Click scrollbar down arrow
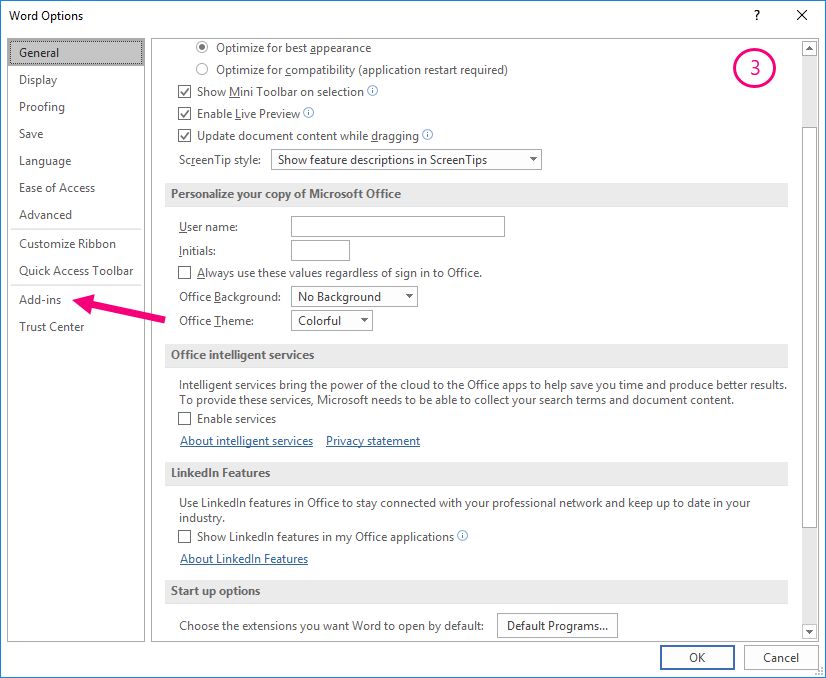826x678 pixels. 809,631
